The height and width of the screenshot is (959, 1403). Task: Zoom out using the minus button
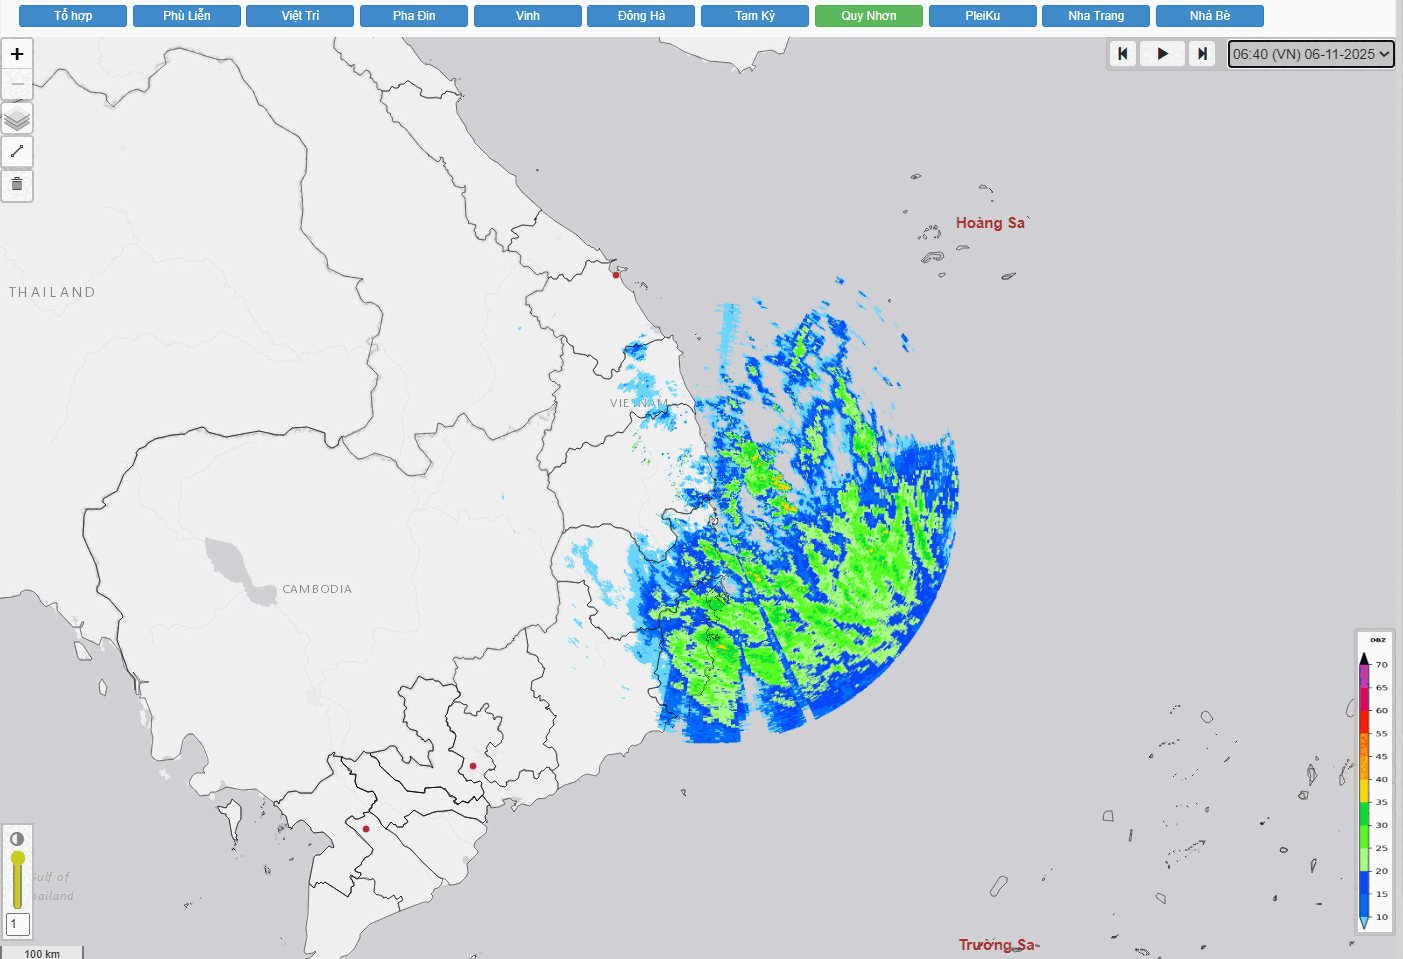(x=17, y=85)
